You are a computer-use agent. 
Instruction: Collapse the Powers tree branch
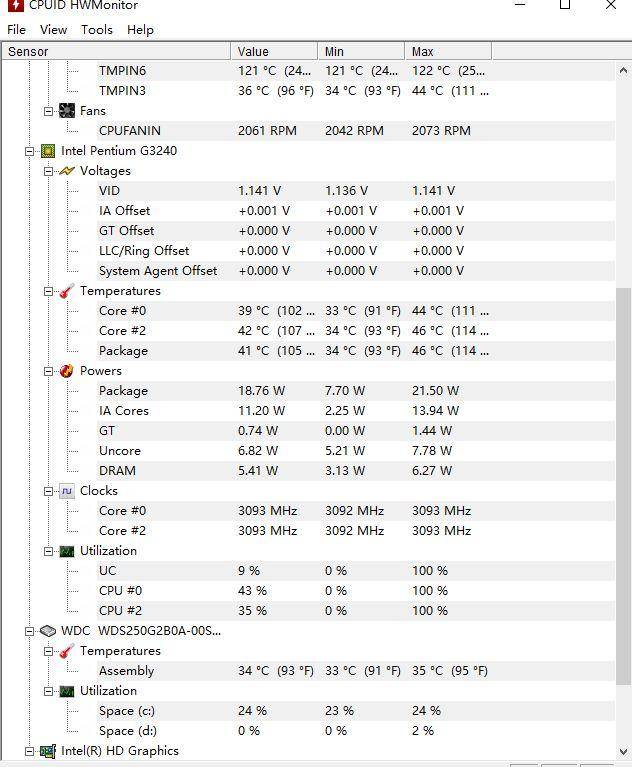point(48,371)
